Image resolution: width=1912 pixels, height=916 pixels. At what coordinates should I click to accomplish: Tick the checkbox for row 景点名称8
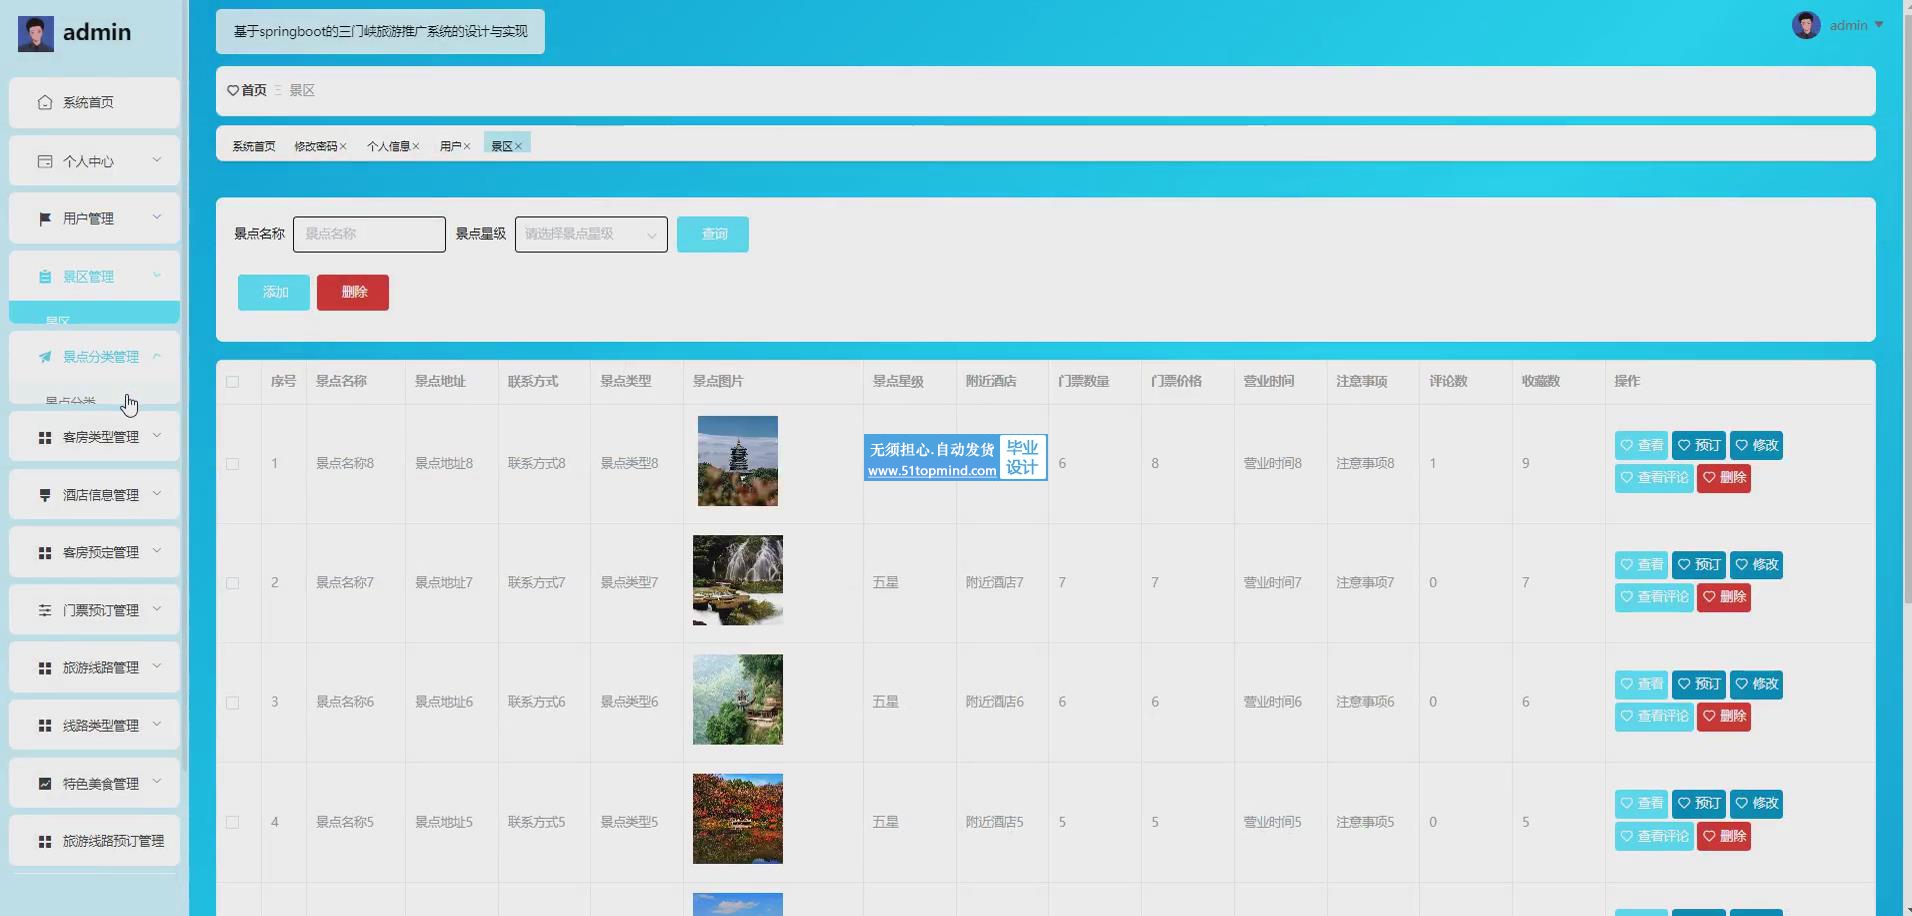pos(233,464)
